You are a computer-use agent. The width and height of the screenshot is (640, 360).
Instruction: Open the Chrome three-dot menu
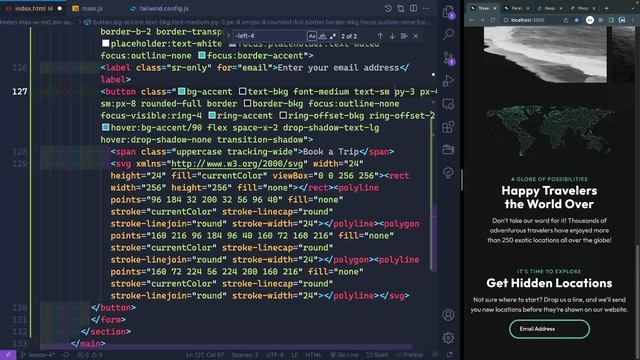coord(634,20)
